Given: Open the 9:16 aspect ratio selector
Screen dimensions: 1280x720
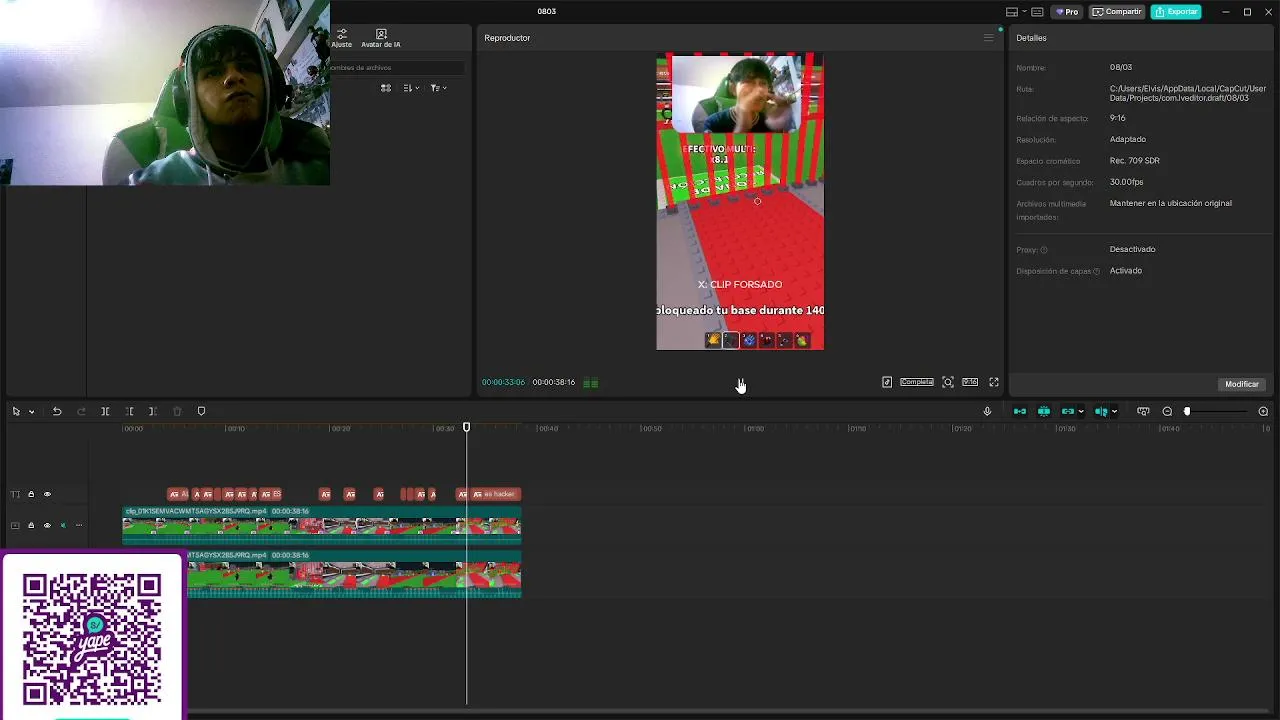Looking at the screenshot, I should (x=970, y=382).
